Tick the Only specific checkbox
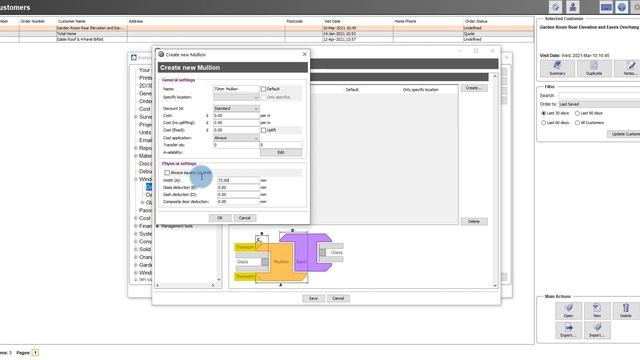This screenshot has width=640, height=360. pos(263,97)
